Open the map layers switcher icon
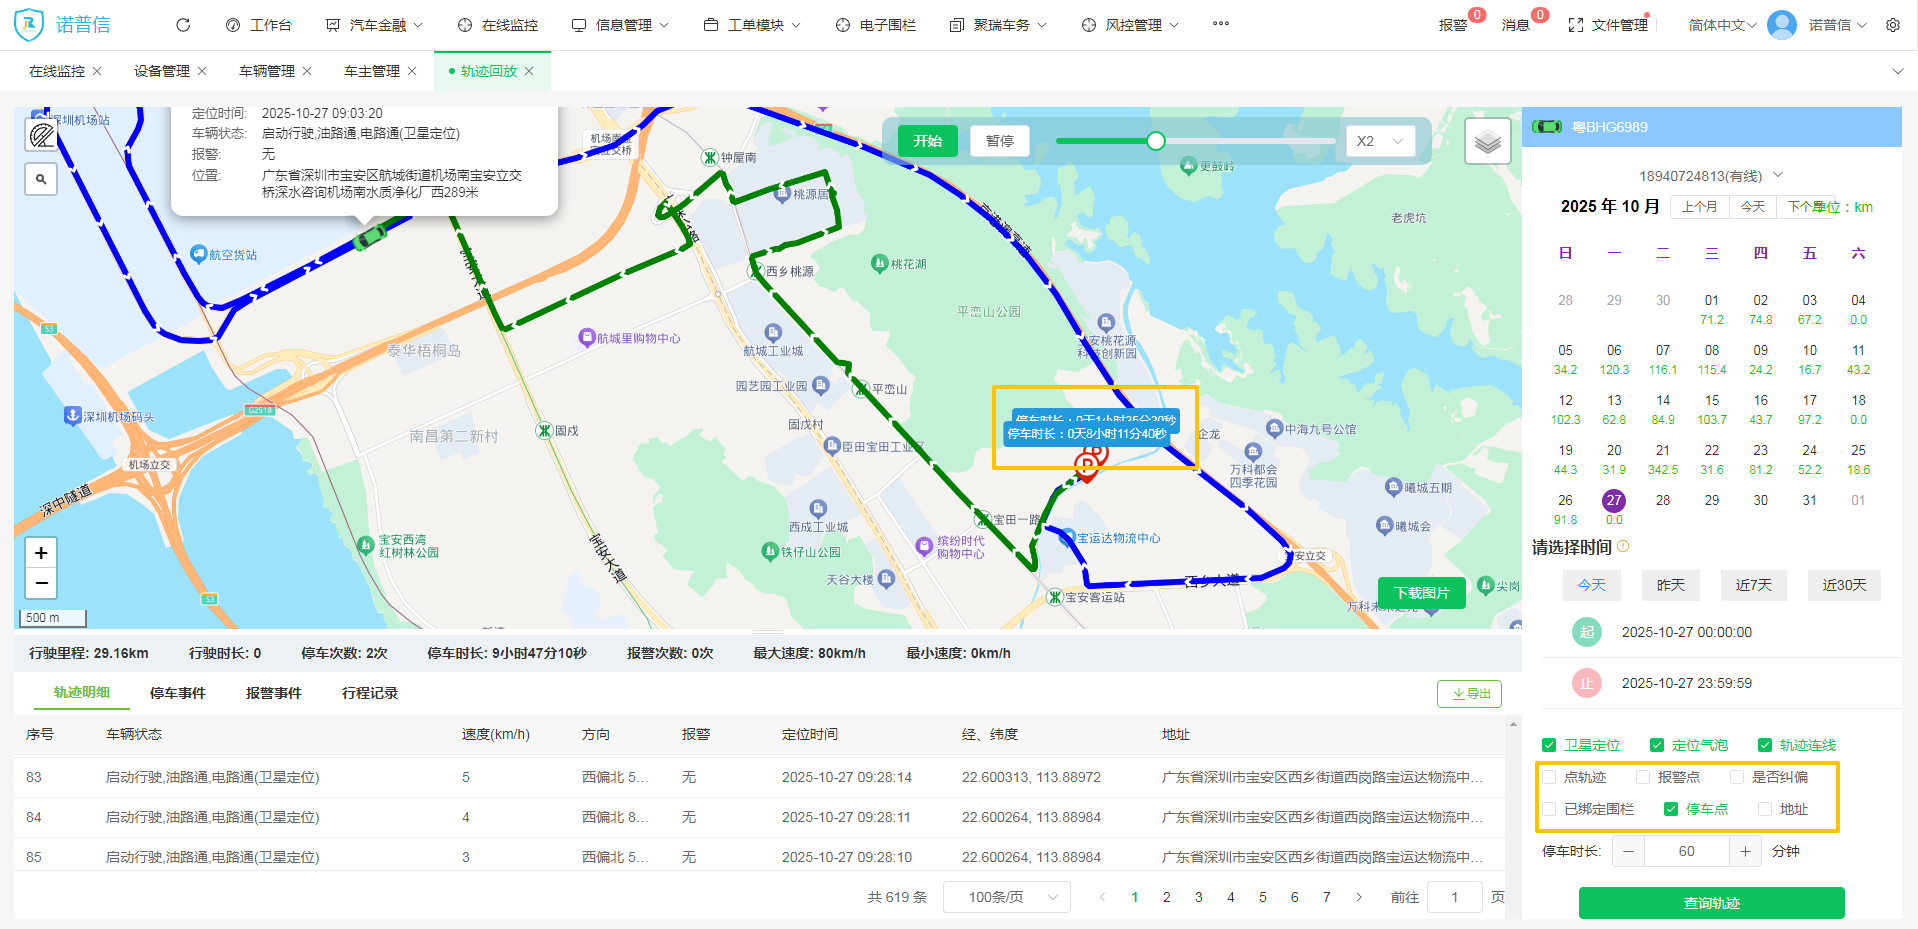 tap(1487, 142)
